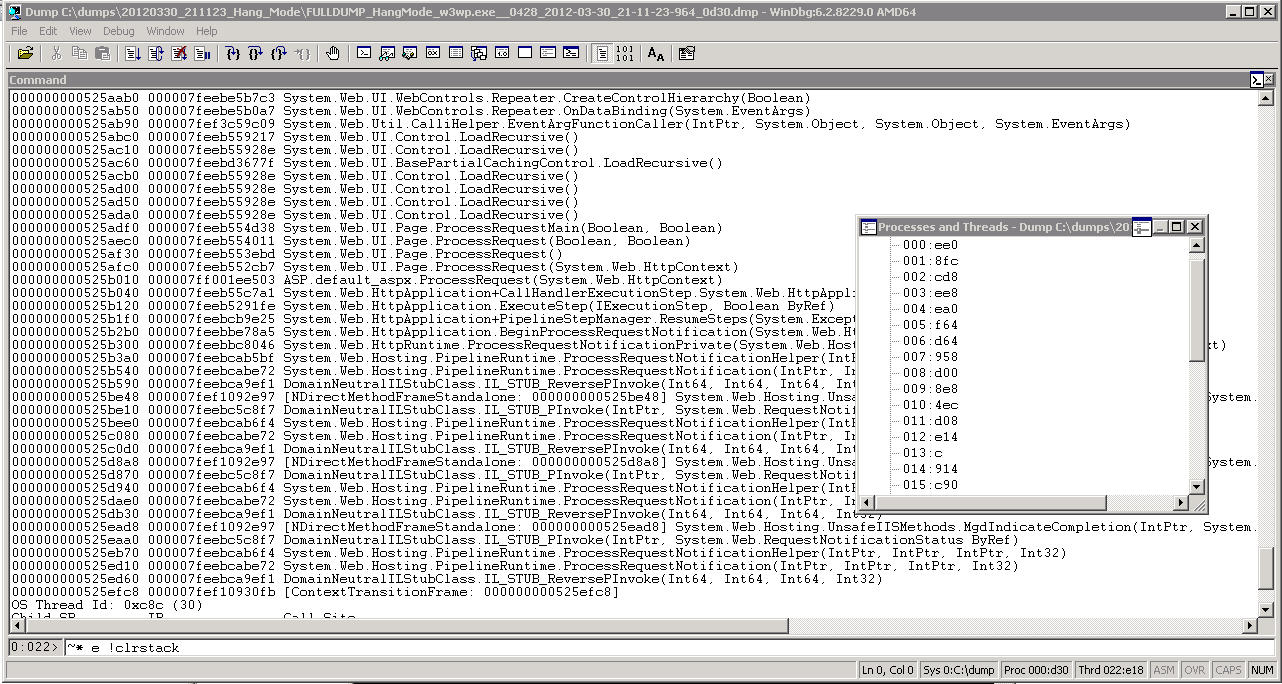Click the 'Ln 0, Col 0' status bar entry
The height and width of the screenshot is (684, 1282).
click(x=888, y=670)
